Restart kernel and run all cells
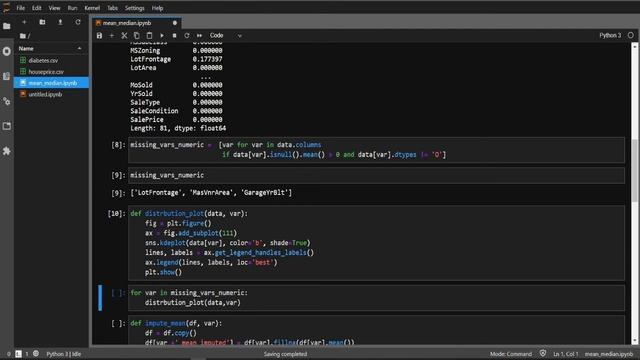The height and width of the screenshot is (360, 640). pos(199,36)
